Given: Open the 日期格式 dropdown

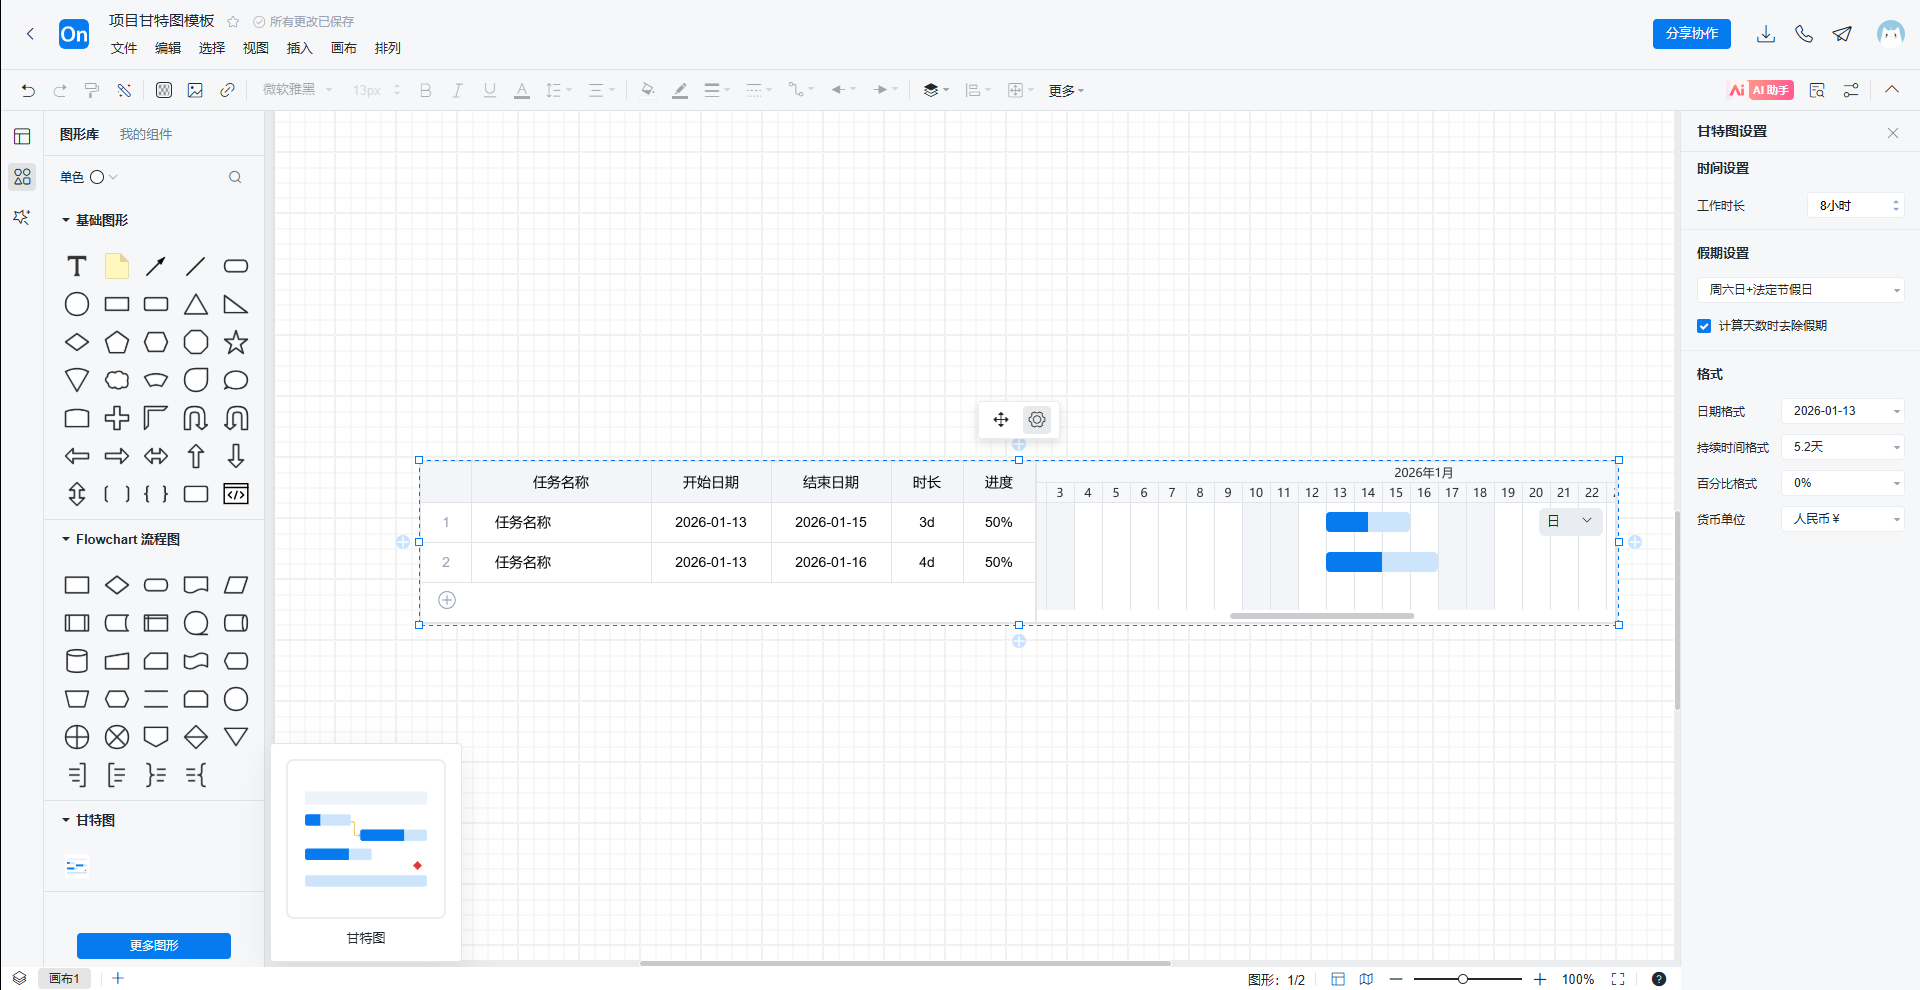Looking at the screenshot, I should (x=1842, y=411).
